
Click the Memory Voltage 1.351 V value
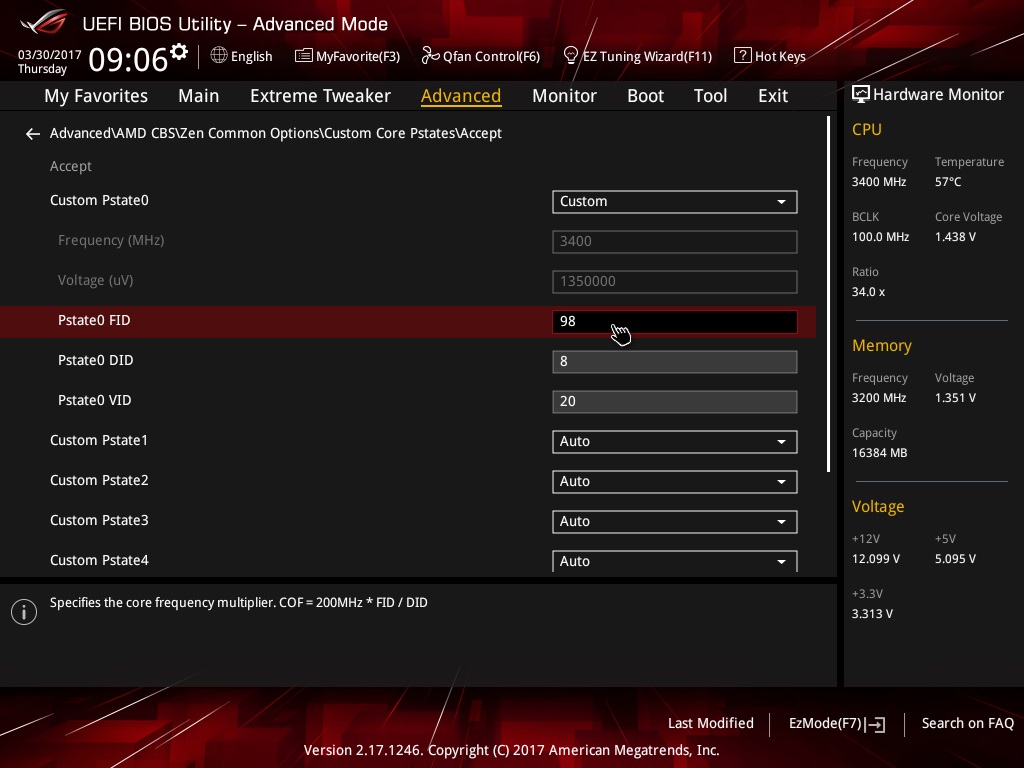click(955, 398)
